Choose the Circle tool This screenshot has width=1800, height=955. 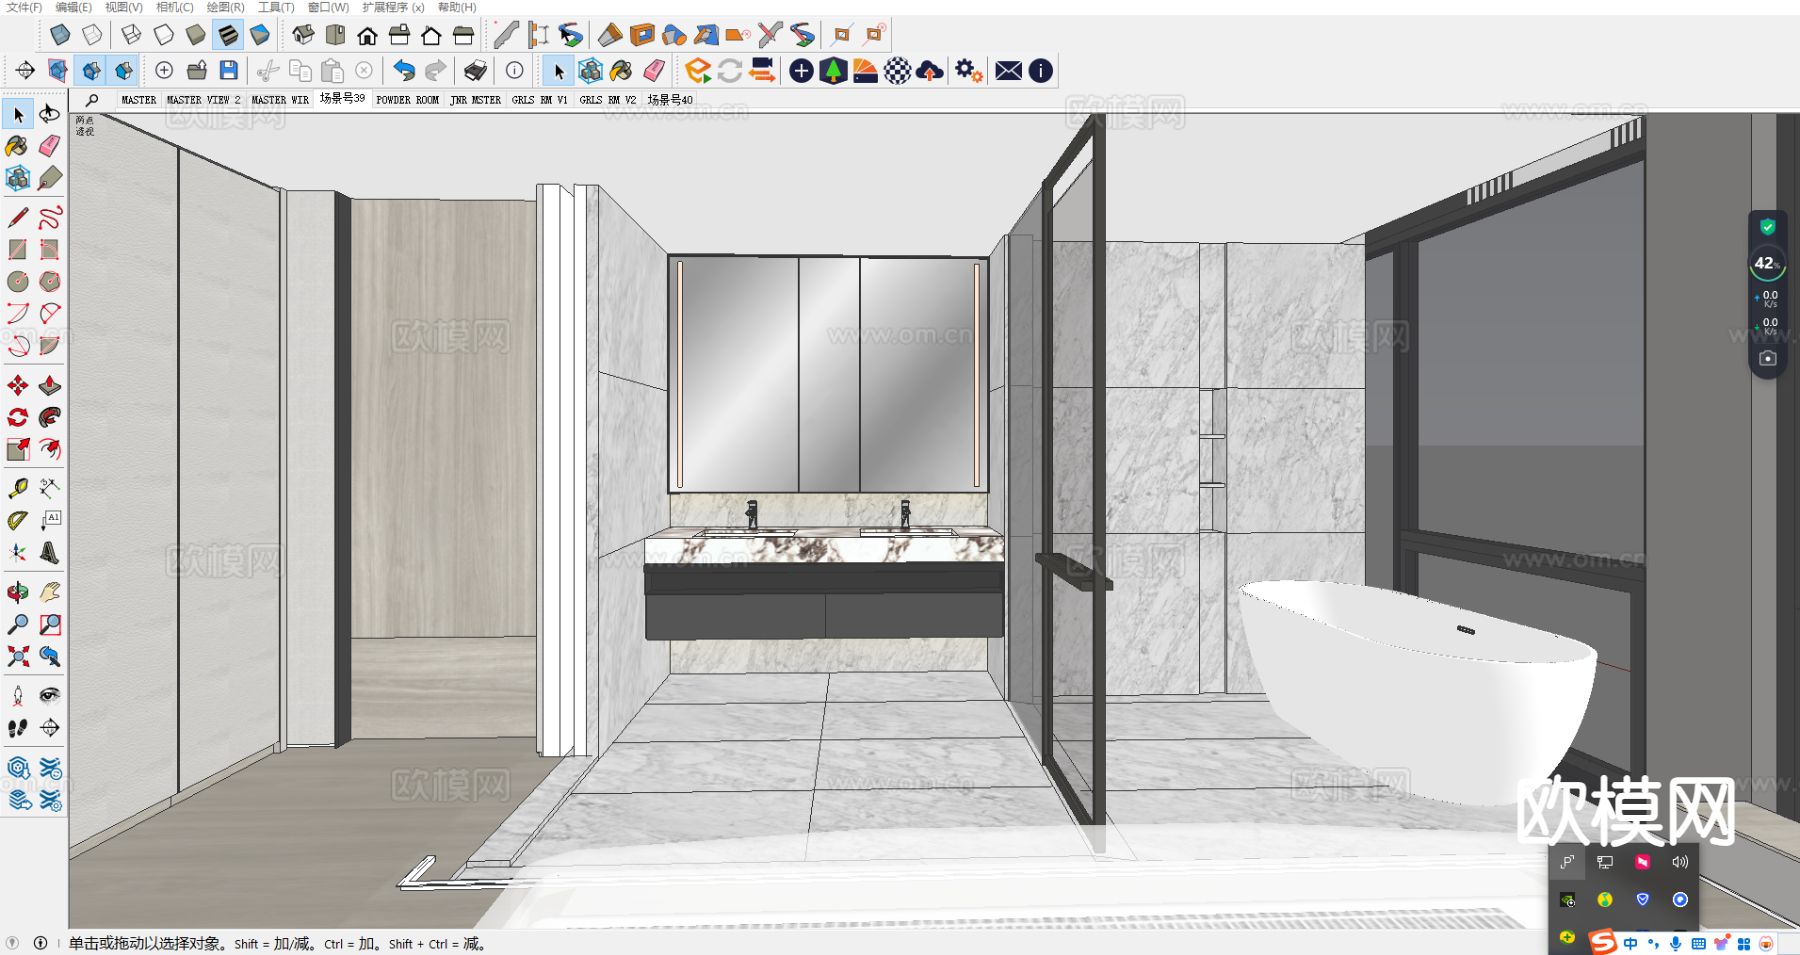17,281
